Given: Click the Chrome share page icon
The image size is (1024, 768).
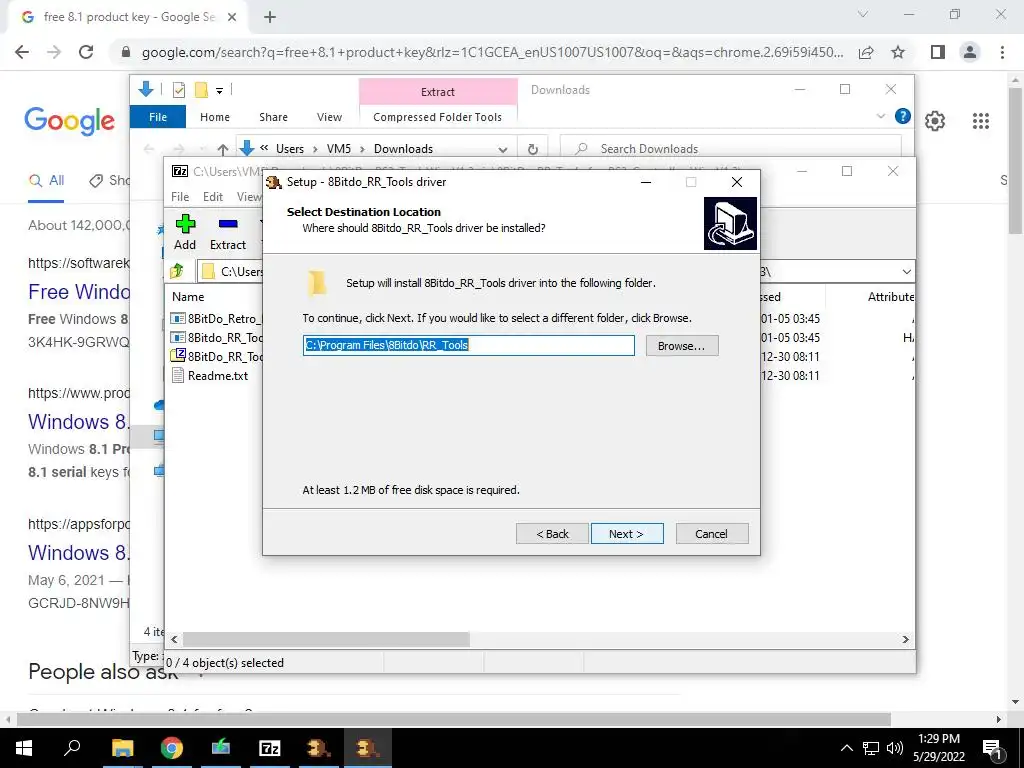Looking at the screenshot, I should pos(866,52).
